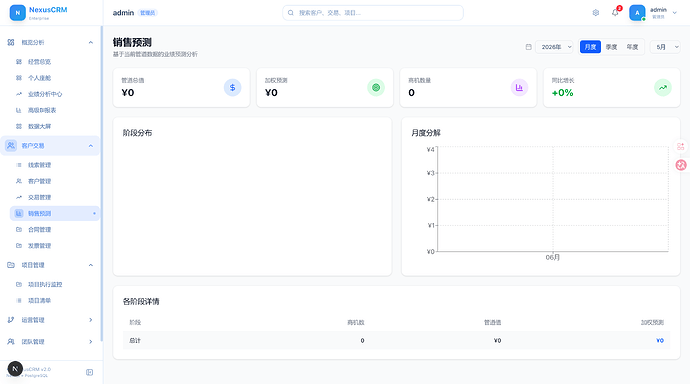Click the 个人座舱 sidebar icon
690x384 pixels.
[x=19, y=78]
